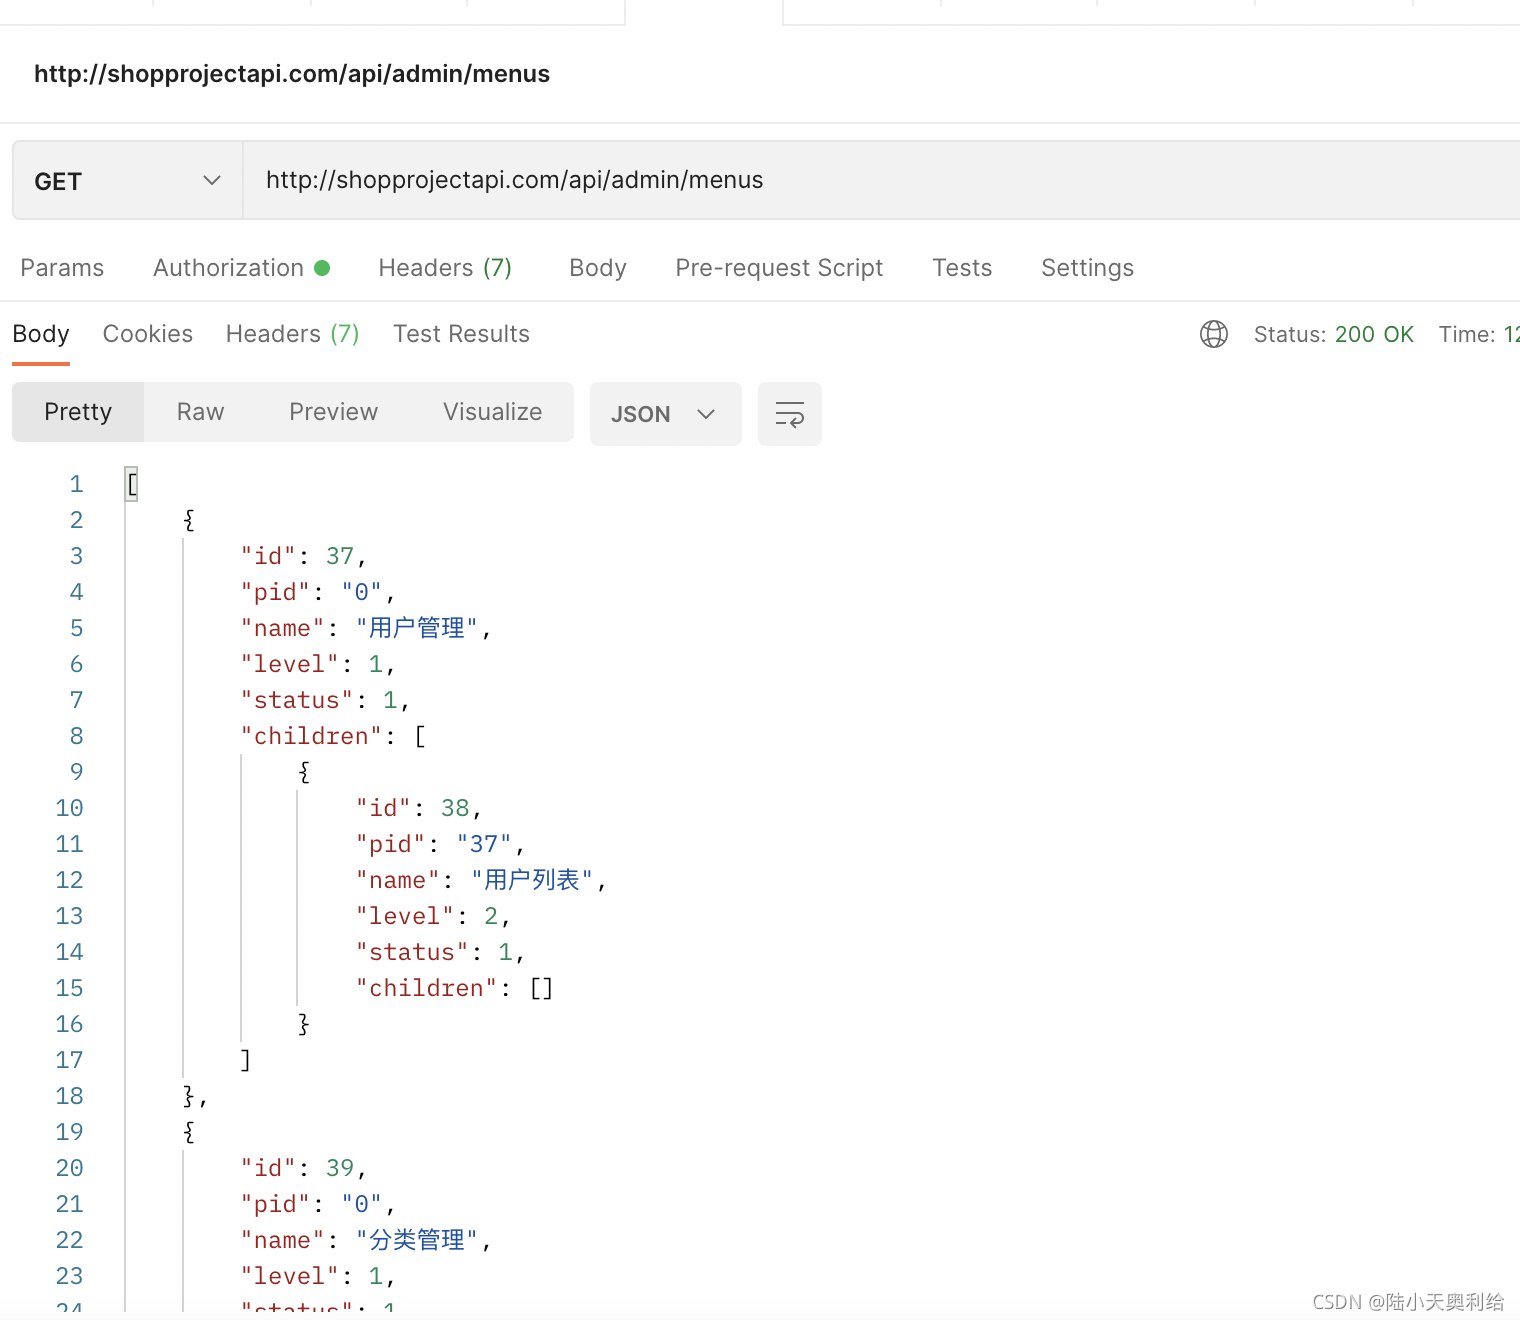Click the Time label in response status bar
This screenshot has width=1520, height=1320.
click(x=1467, y=334)
